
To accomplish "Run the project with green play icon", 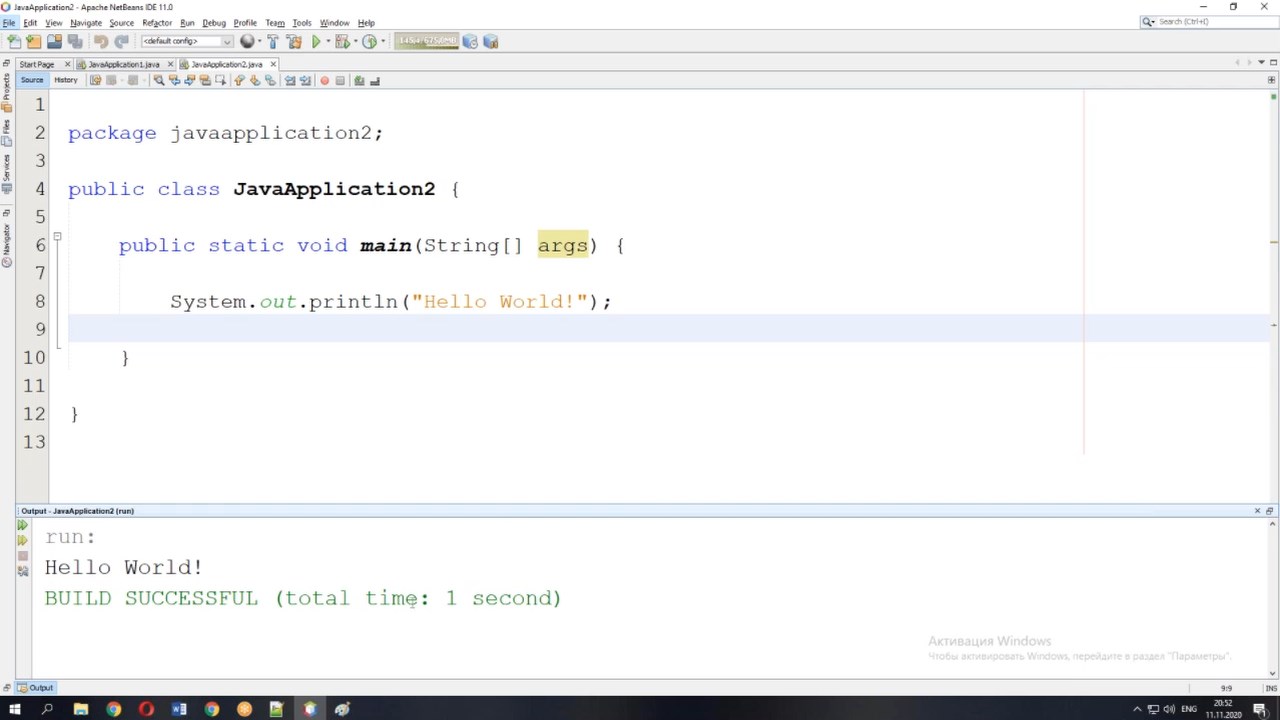I will pos(316,41).
